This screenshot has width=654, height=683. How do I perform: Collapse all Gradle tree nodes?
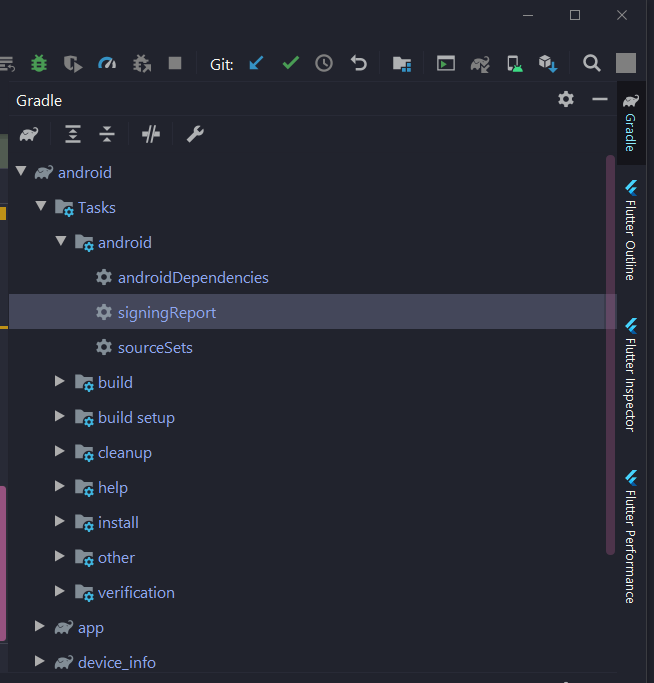(107, 134)
